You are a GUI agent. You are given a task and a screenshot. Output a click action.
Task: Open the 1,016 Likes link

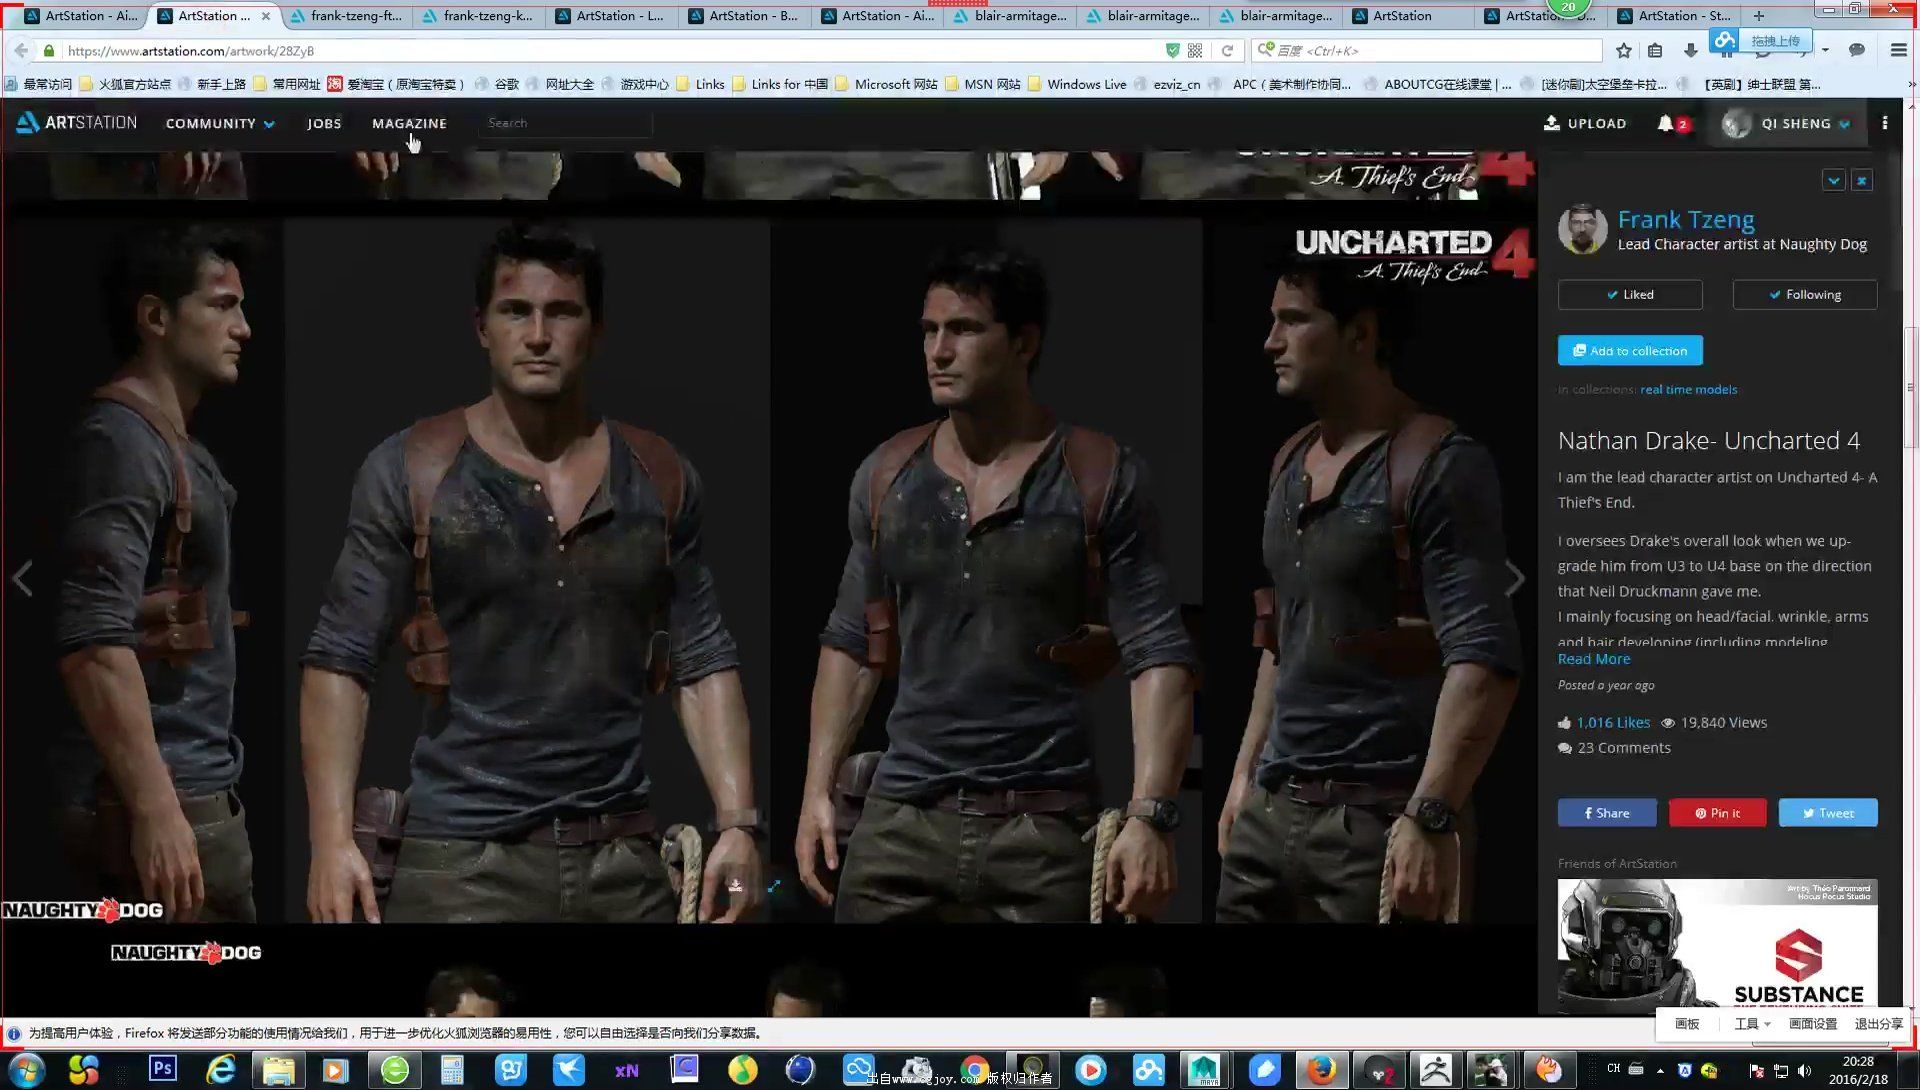click(x=1613, y=723)
